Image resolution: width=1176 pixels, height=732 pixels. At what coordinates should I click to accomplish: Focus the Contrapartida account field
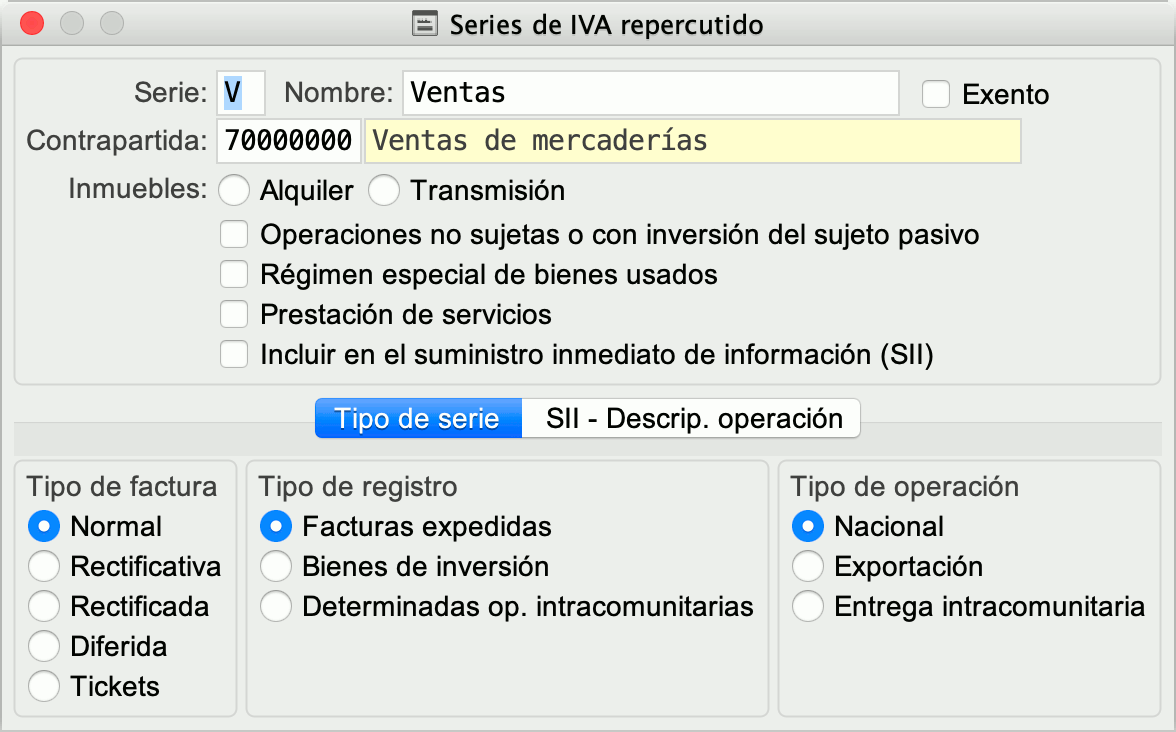point(288,141)
